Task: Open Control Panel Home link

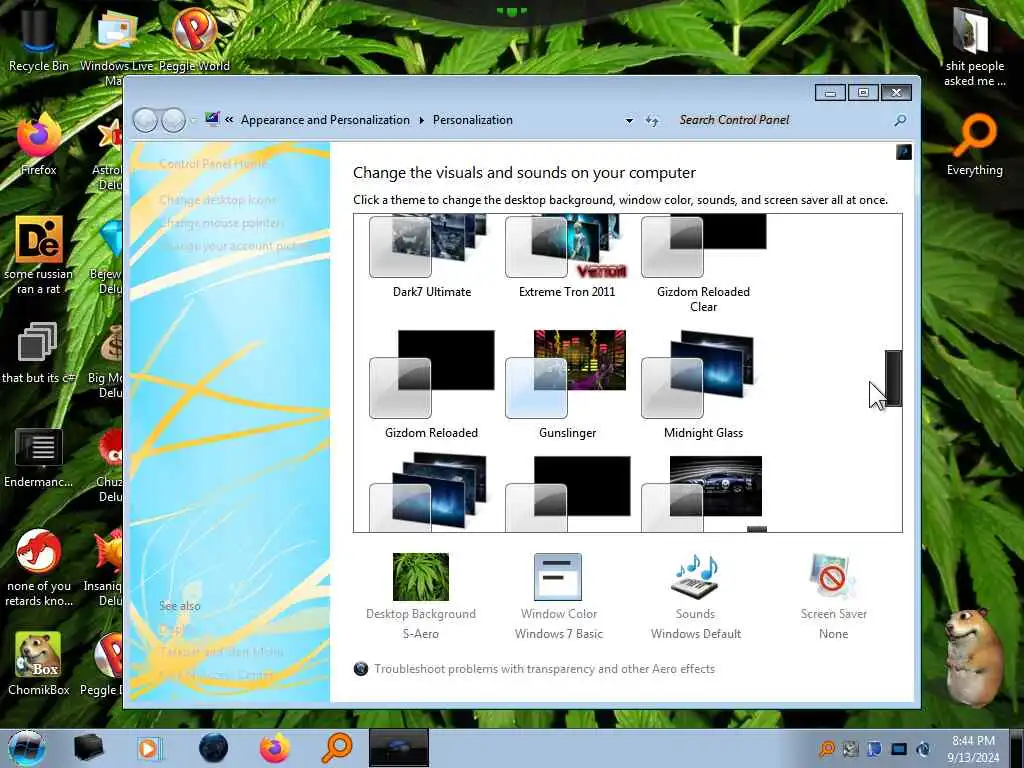Action: coord(213,164)
